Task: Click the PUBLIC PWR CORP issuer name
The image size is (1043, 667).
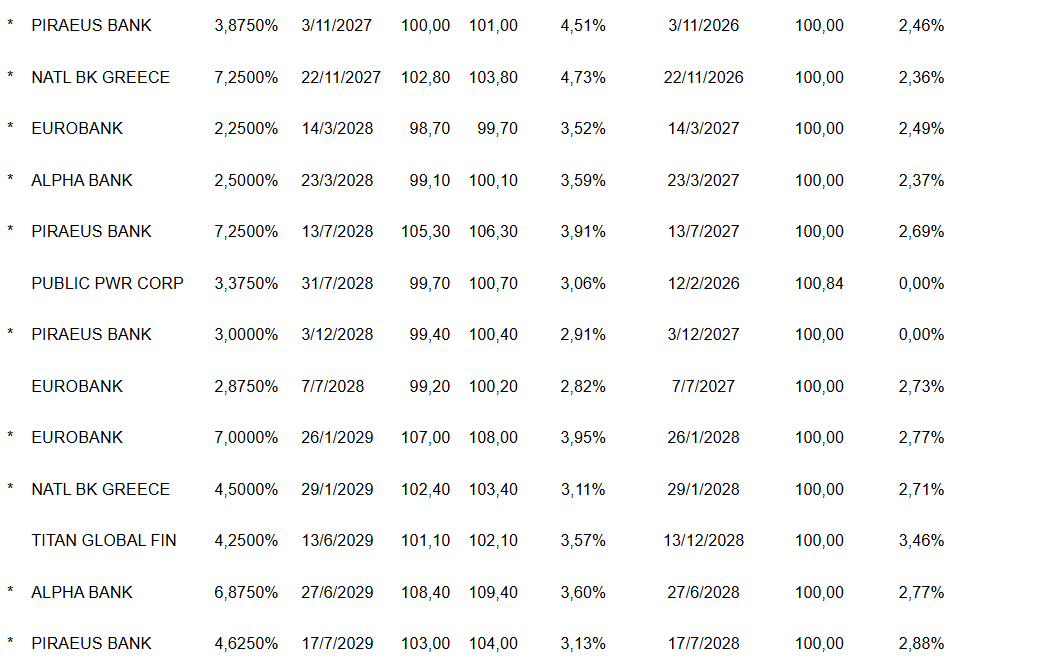Action: pos(107,283)
